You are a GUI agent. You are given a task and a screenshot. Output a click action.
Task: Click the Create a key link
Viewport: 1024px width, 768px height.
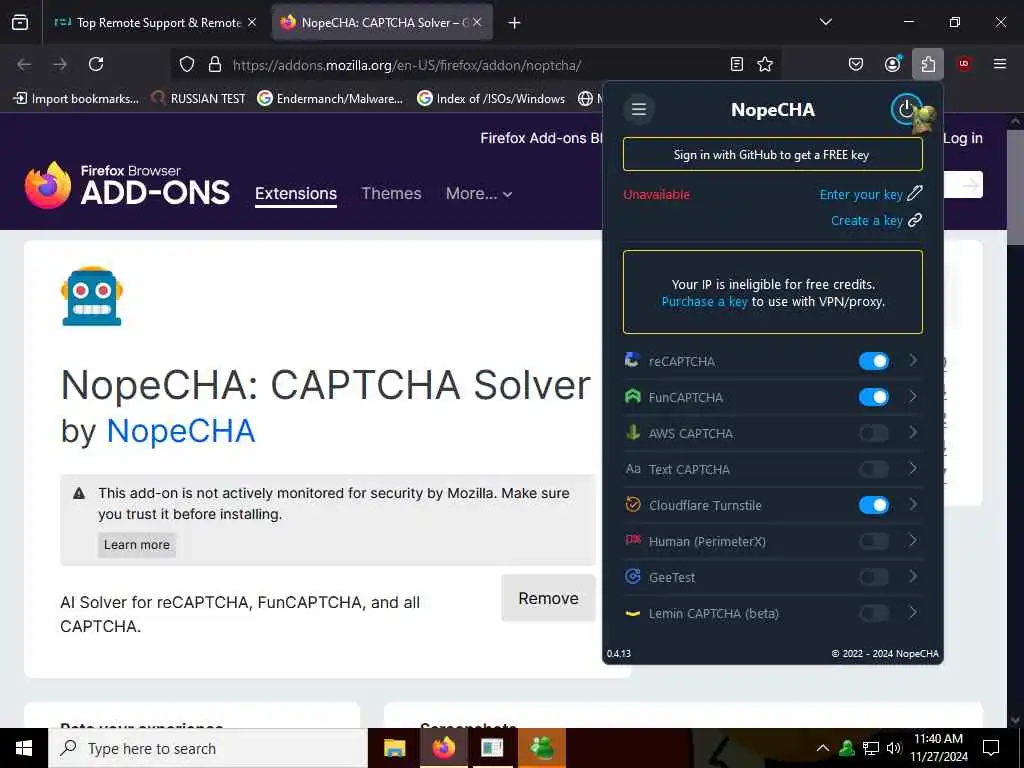pos(867,221)
